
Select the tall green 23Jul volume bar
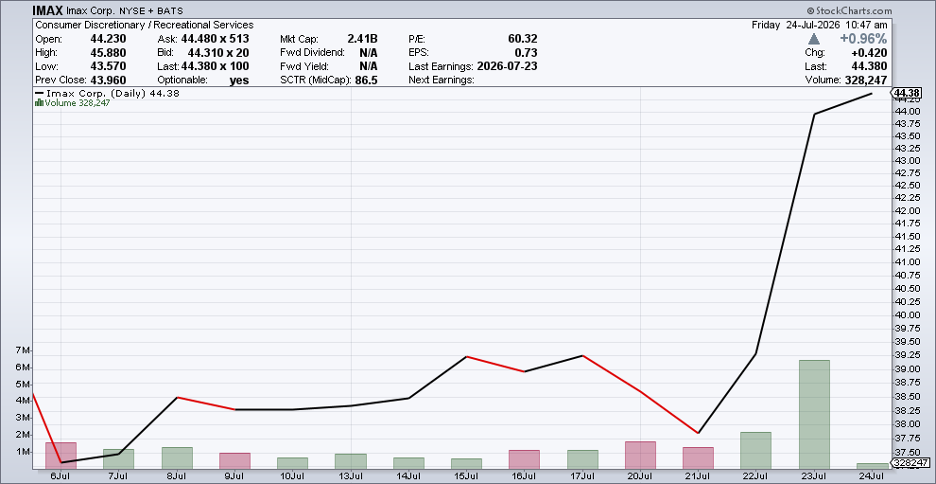[814, 415]
